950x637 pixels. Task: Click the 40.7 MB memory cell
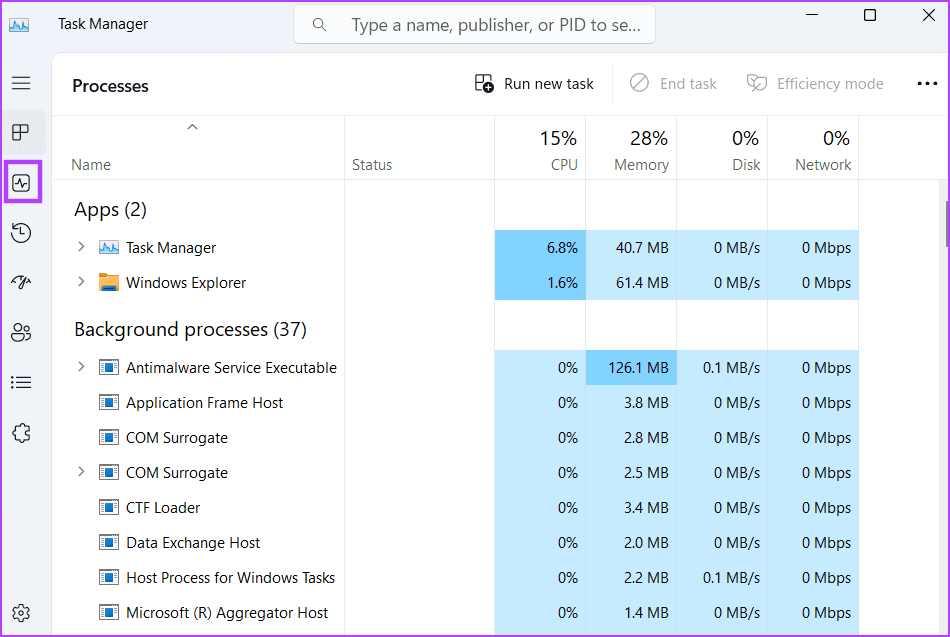point(631,247)
